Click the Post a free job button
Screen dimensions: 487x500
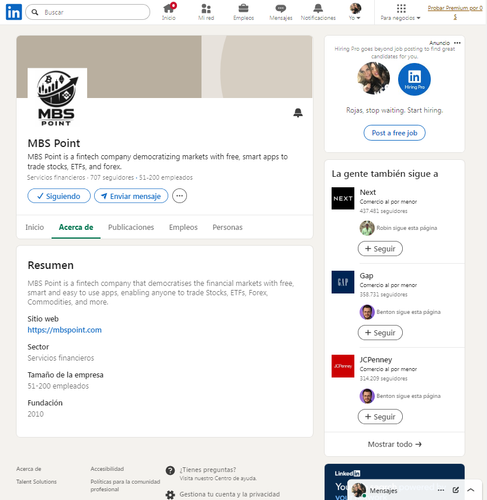point(394,133)
